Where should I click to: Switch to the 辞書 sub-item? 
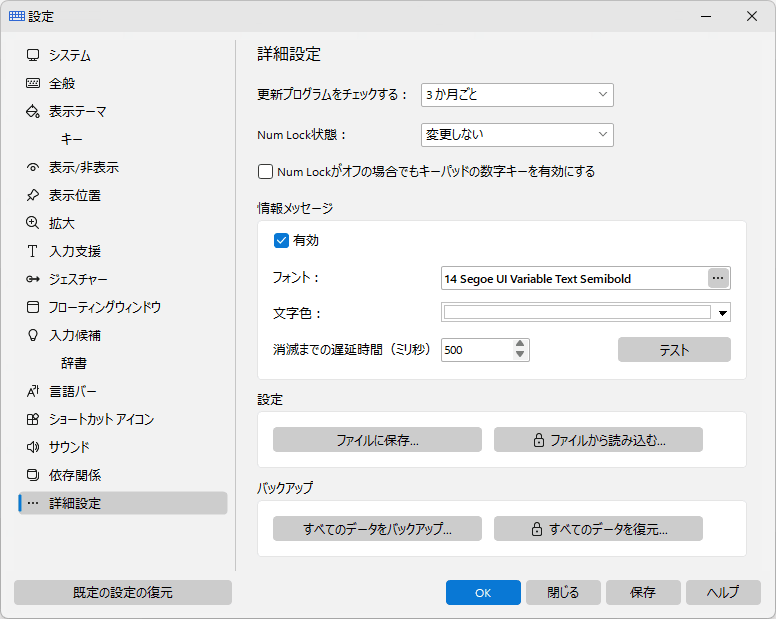click(x=123, y=363)
